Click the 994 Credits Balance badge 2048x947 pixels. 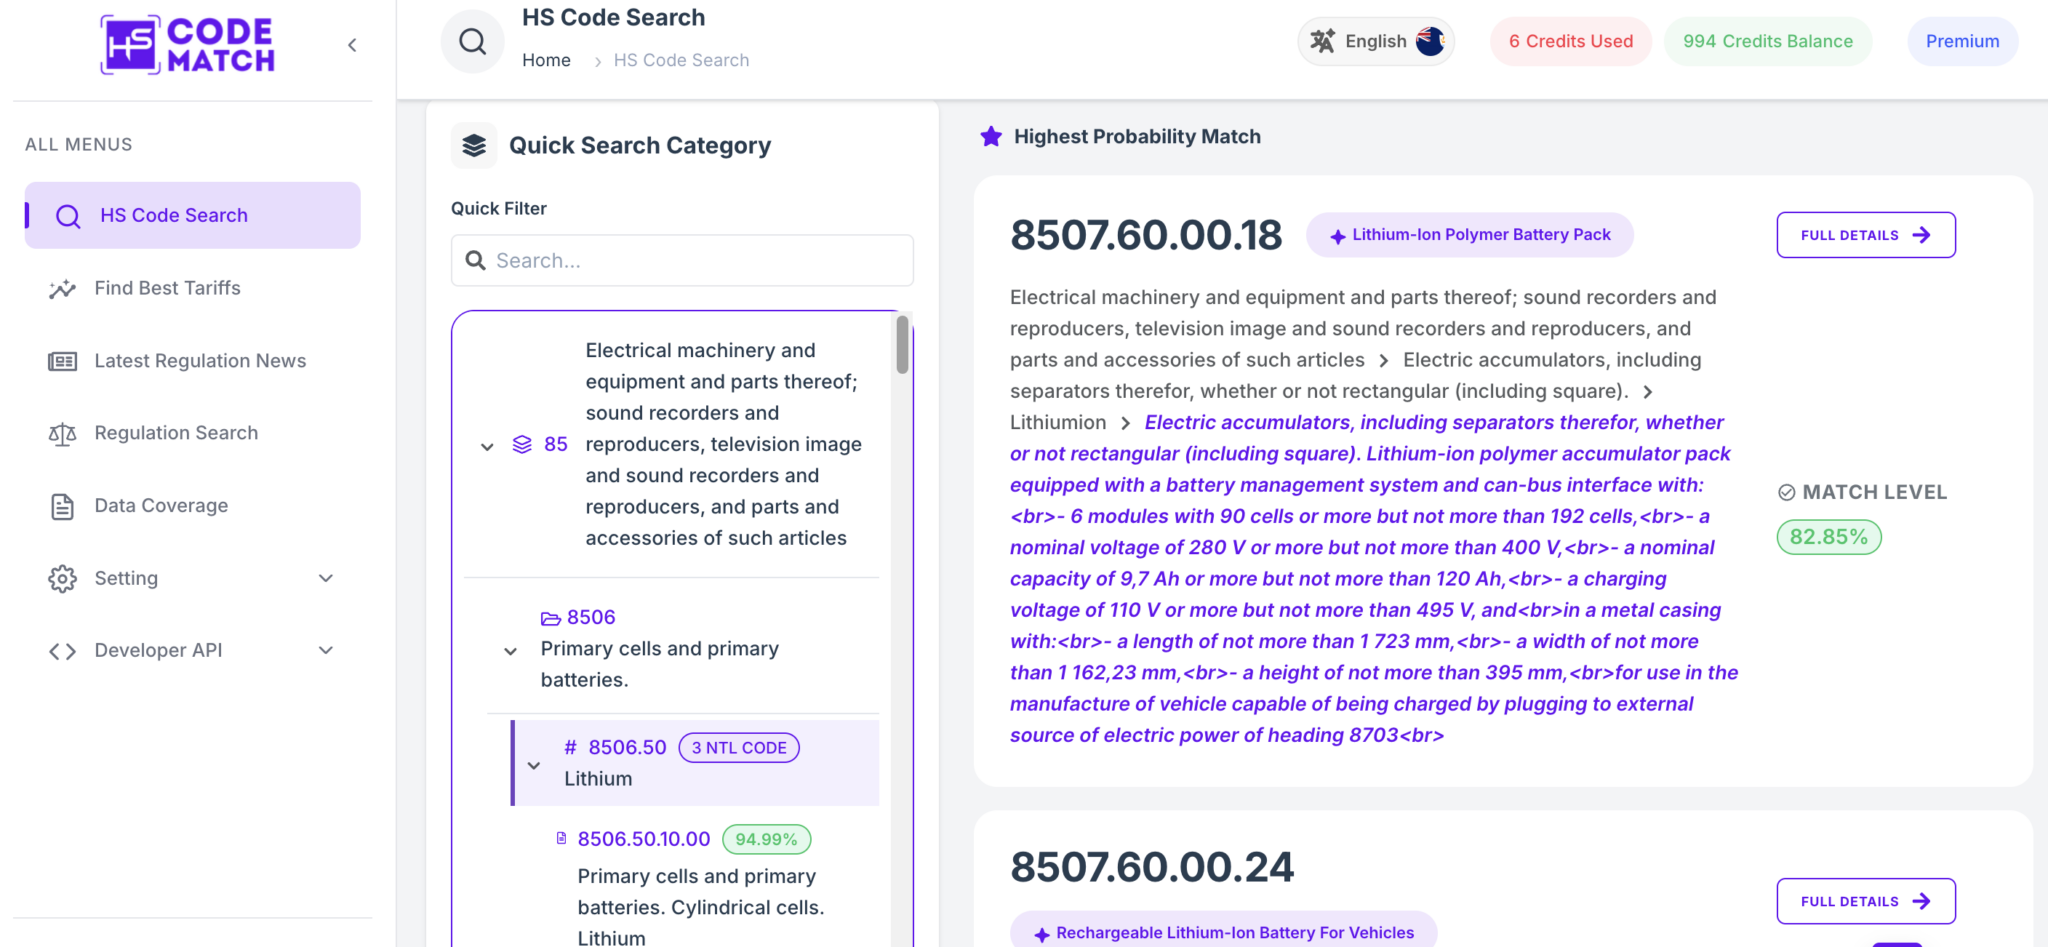point(1767,41)
